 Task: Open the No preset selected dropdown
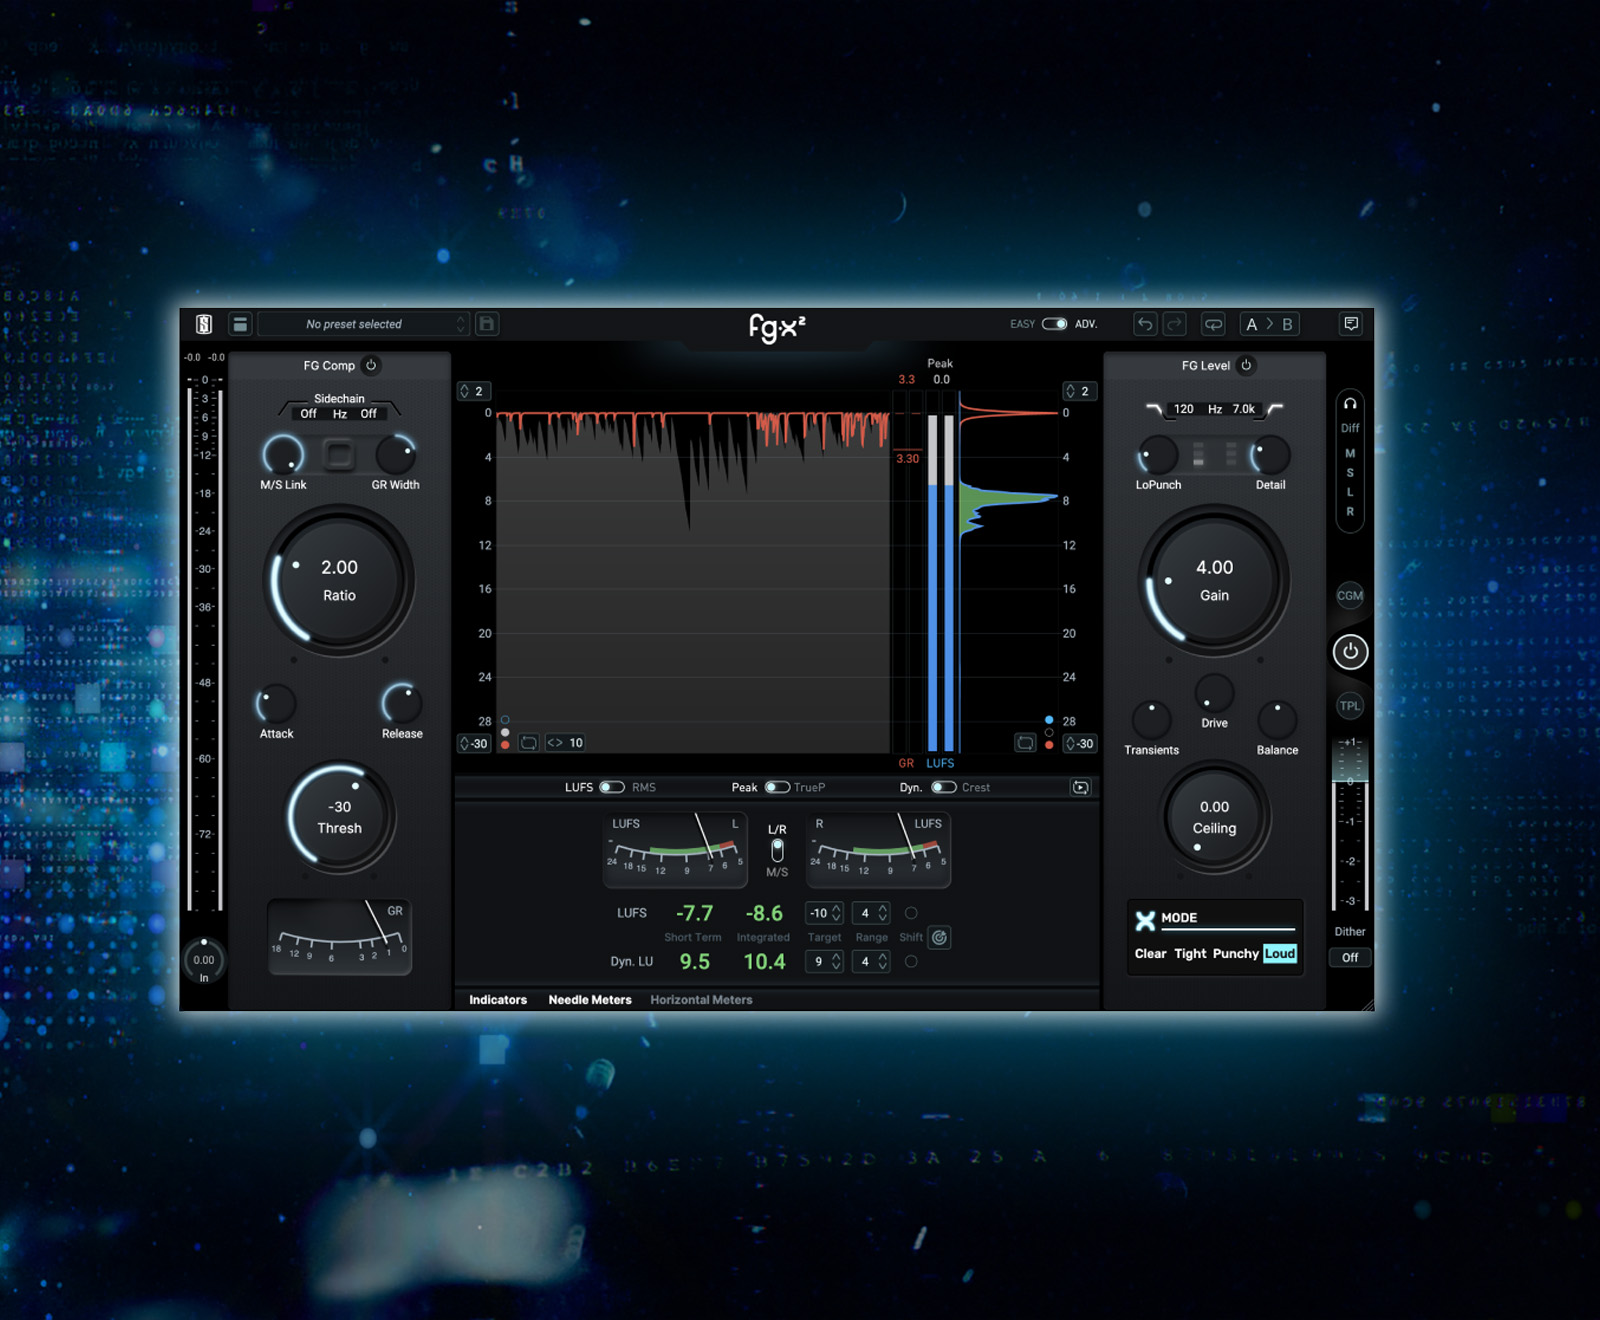tap(362, 324)
